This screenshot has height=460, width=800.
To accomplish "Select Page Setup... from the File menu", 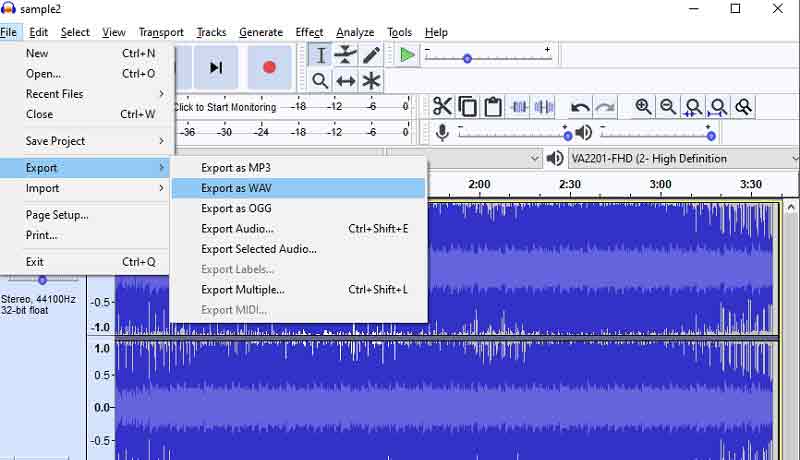I will pyautogui.click(x=85, y=215).
